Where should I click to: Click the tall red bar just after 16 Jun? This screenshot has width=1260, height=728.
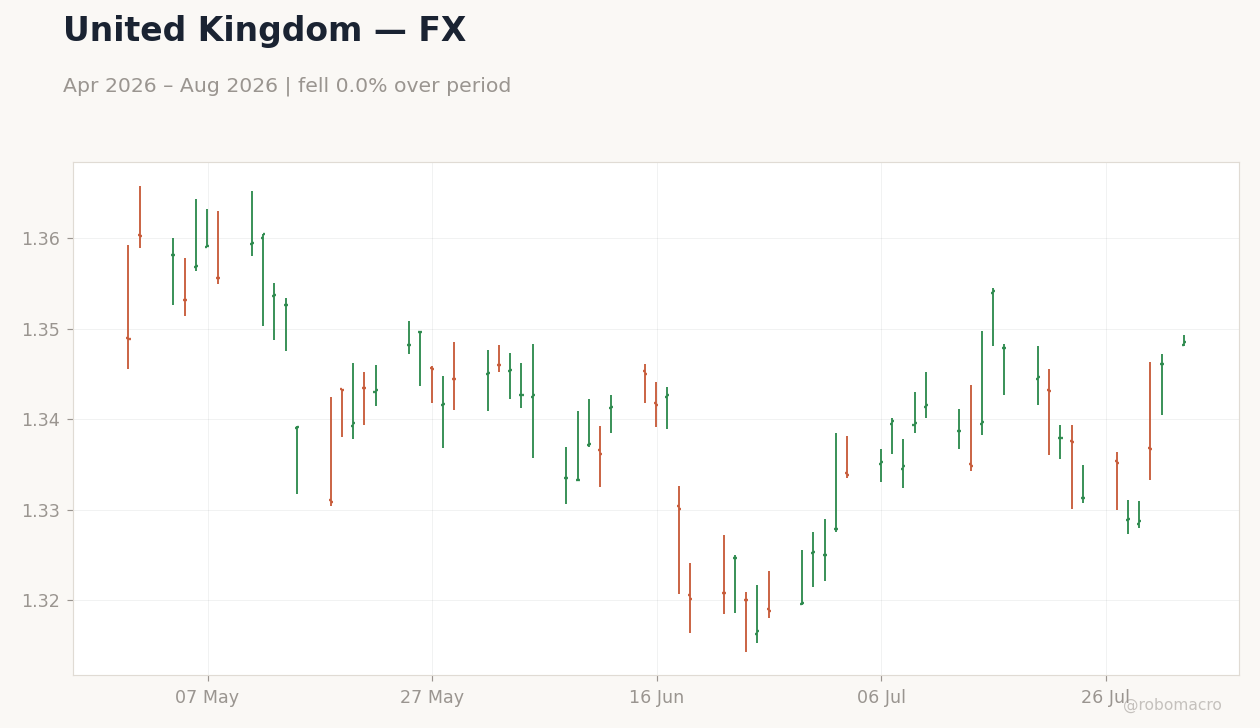[x=679, y=540]
